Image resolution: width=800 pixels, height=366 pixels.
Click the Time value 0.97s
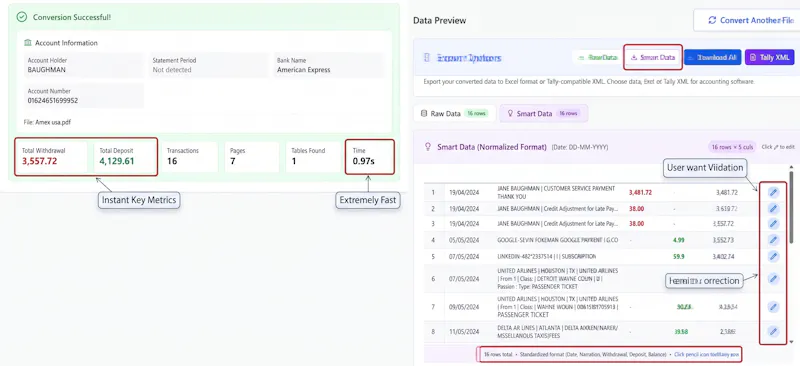tap(364, 161)
